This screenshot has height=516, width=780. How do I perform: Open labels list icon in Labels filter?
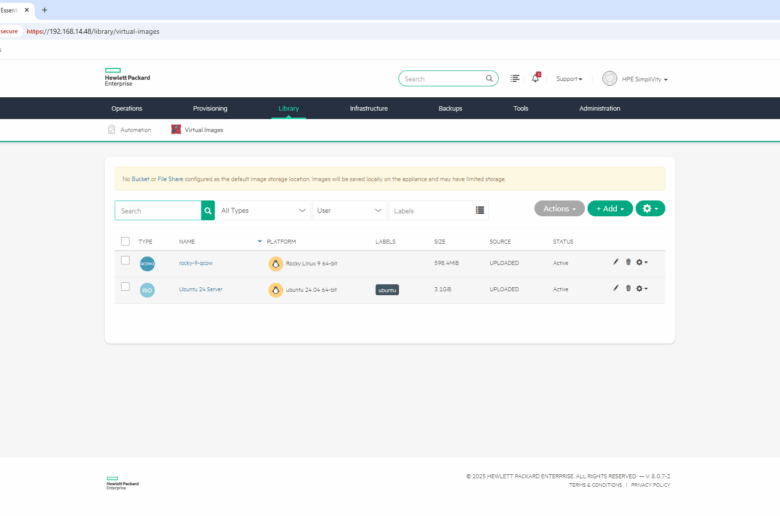click(480, 211)
